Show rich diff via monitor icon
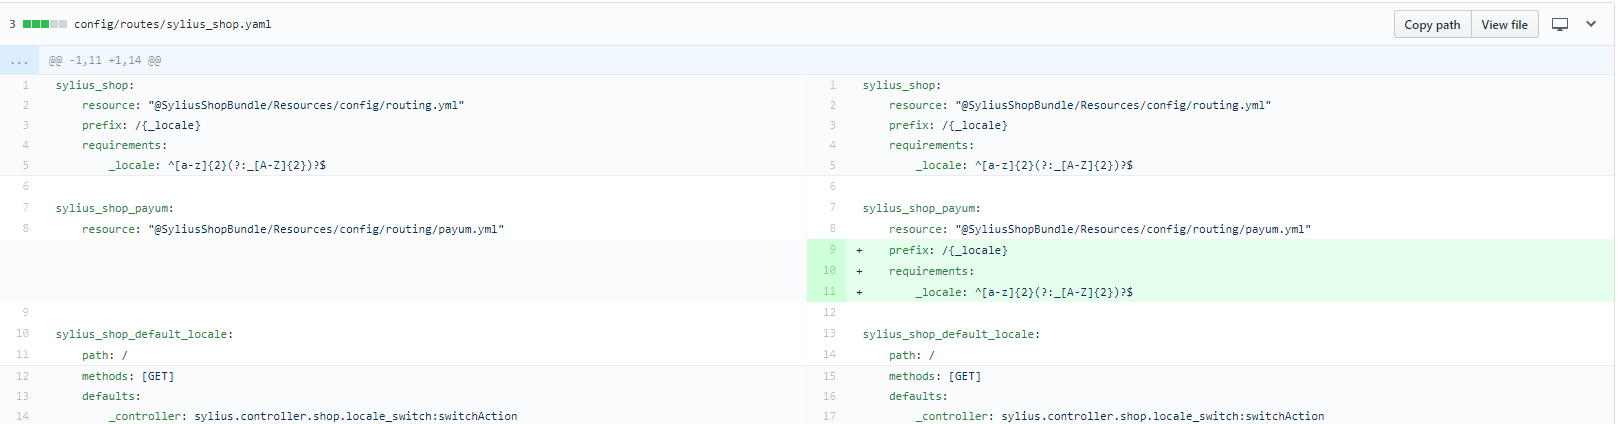Image resolution: width=1619 pixels, height=424 pixels. point(1560,24)
